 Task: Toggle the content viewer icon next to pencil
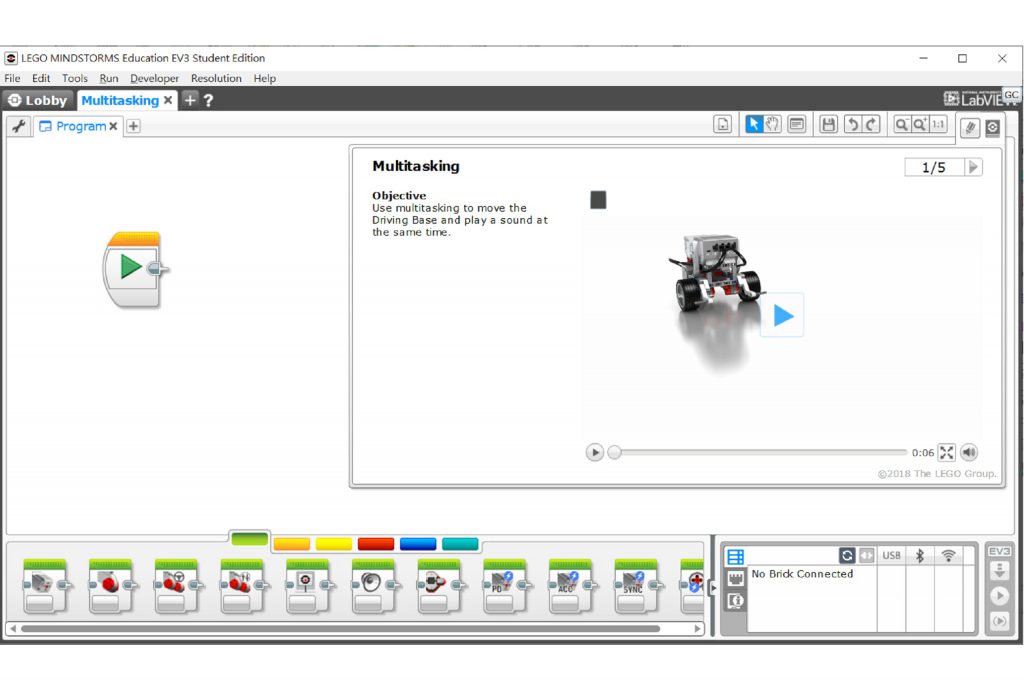[993, 127]
